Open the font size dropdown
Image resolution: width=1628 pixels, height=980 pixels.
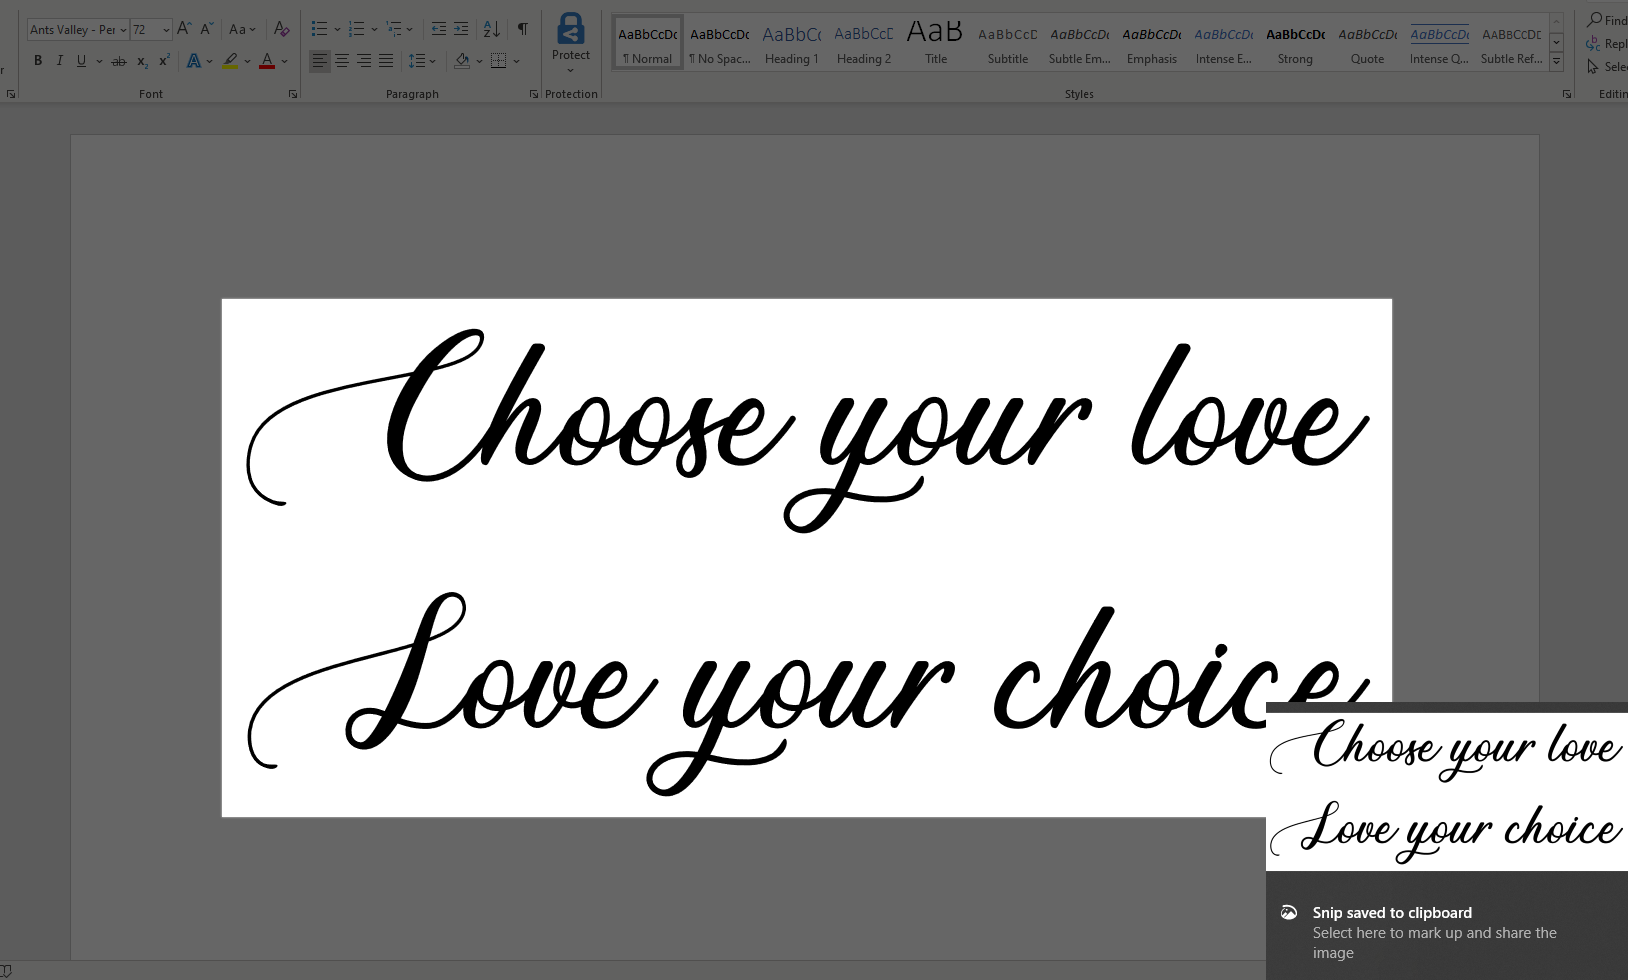click(x=166, y=30)
